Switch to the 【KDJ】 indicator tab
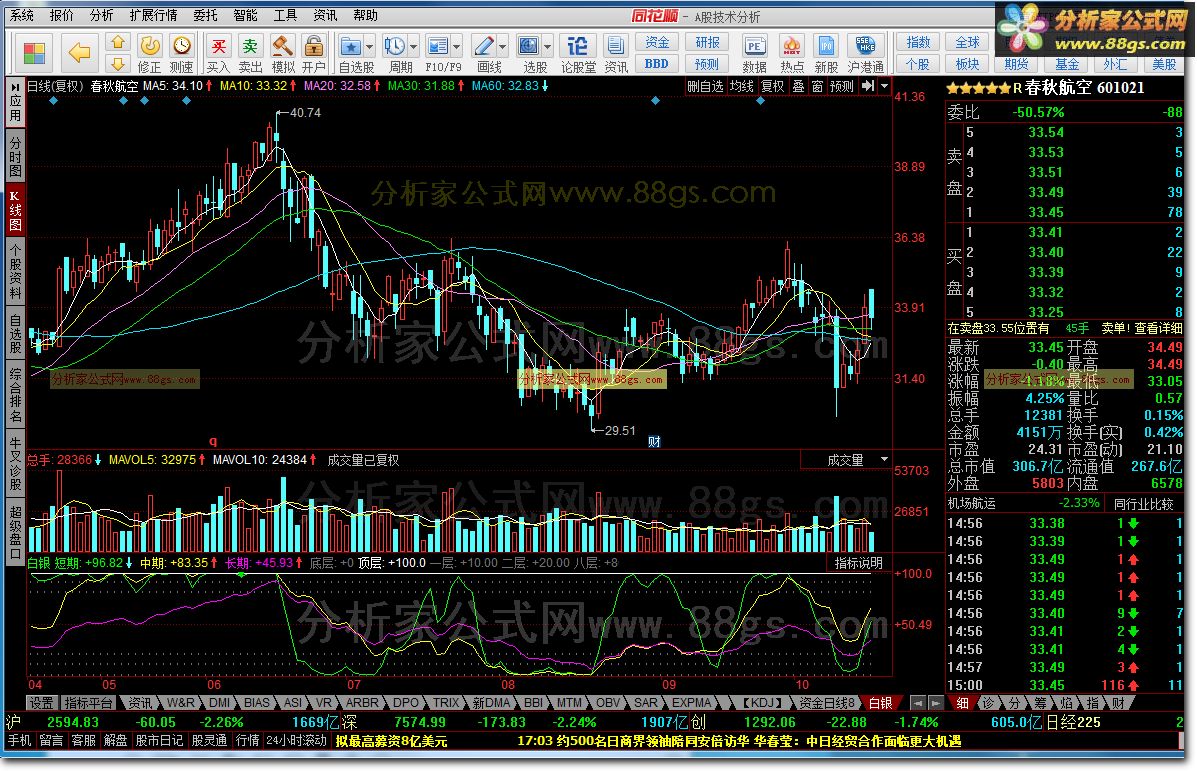This screenshot has width=1197, height=771. (x=763, y=702)
